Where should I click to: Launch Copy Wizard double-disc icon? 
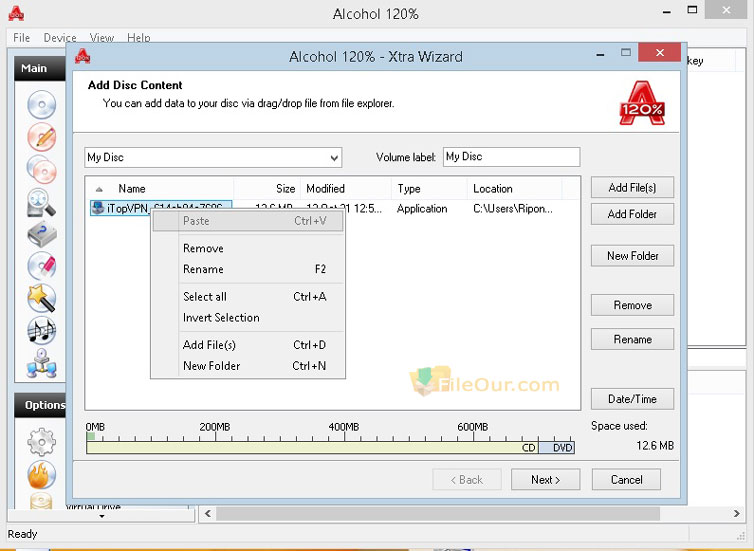tap(42, 170)
